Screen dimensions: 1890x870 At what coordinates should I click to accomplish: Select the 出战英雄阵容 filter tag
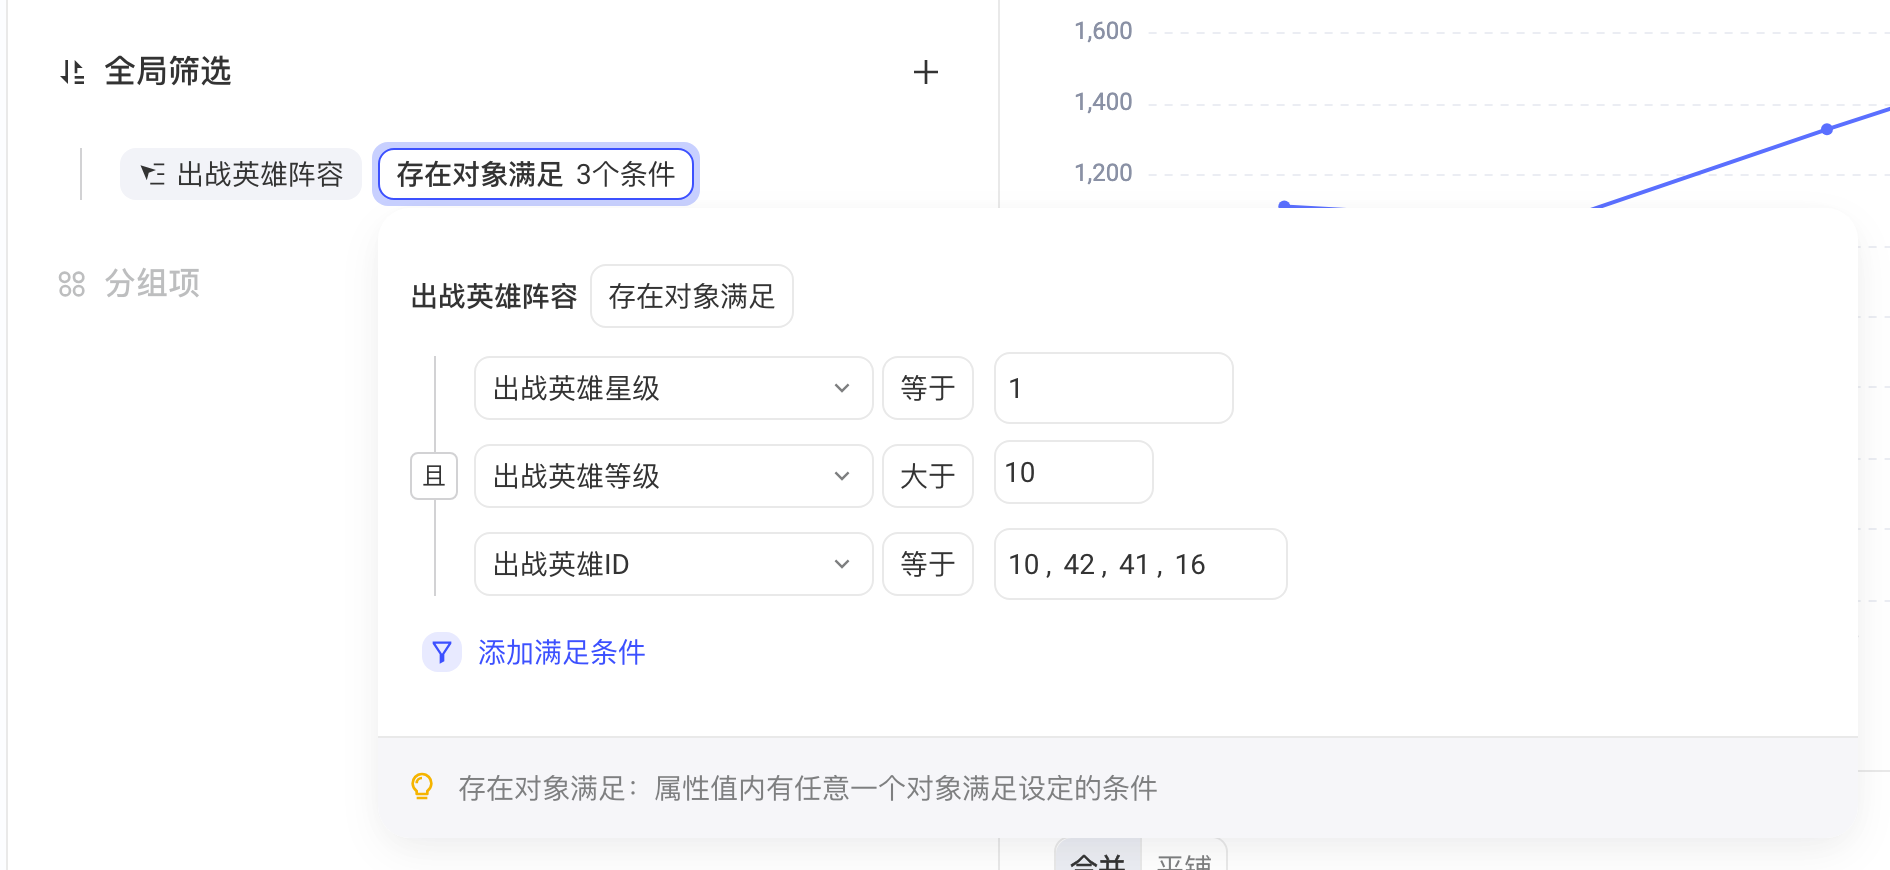241,174
